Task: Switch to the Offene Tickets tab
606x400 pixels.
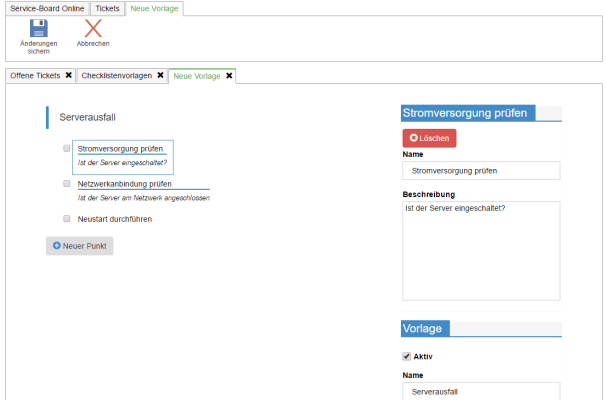Action: [35, 75]
